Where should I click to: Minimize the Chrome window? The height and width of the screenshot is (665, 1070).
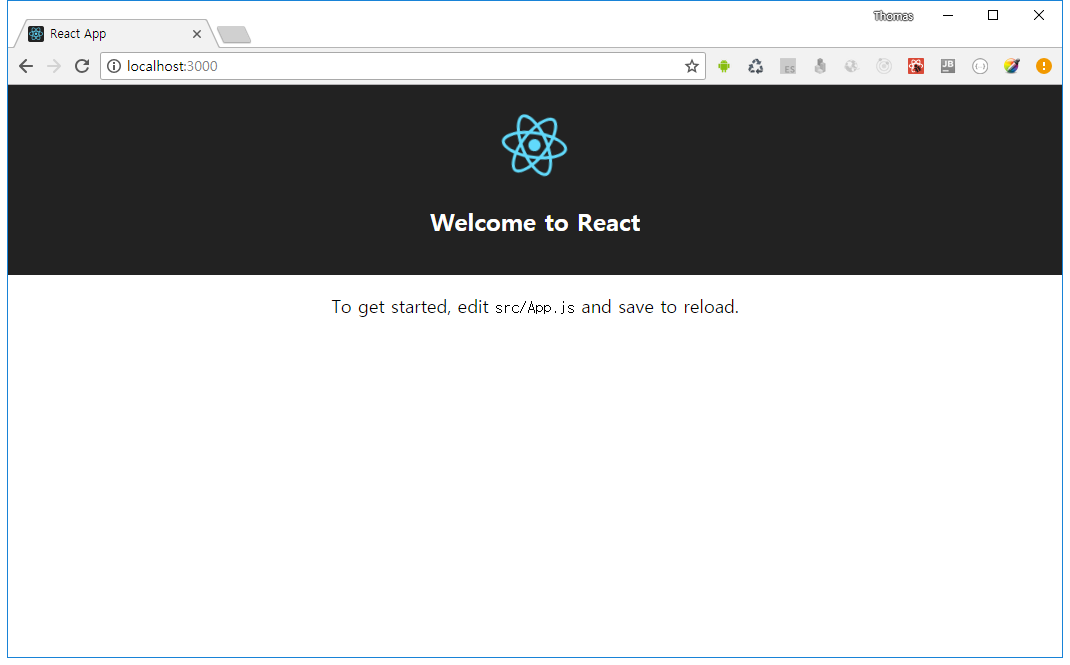pyautogui.click(x=948, y=16)
